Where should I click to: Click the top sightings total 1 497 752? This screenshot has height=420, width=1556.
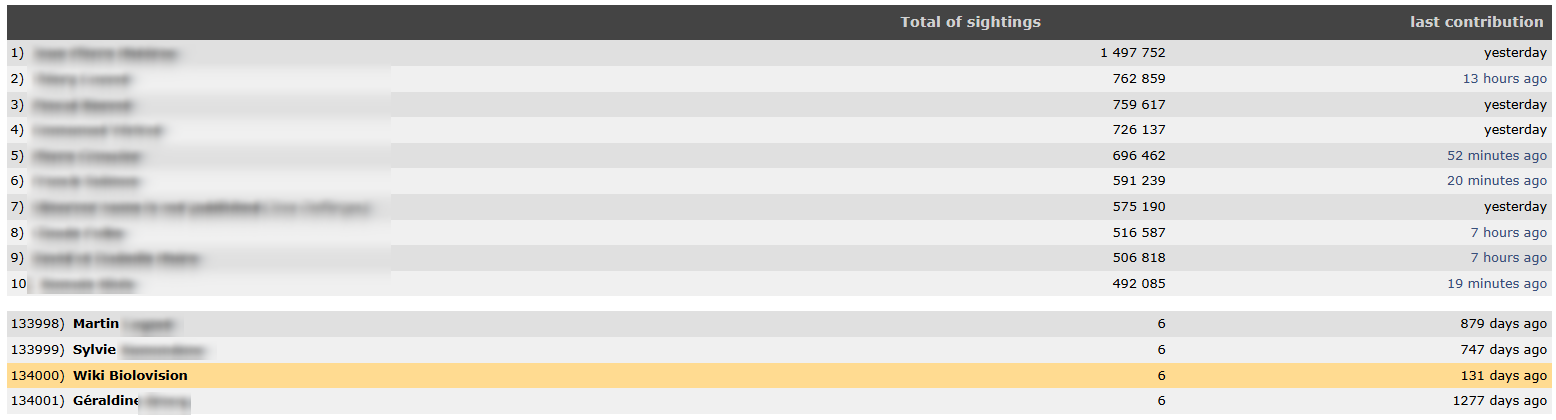[x=1132, y=53]
